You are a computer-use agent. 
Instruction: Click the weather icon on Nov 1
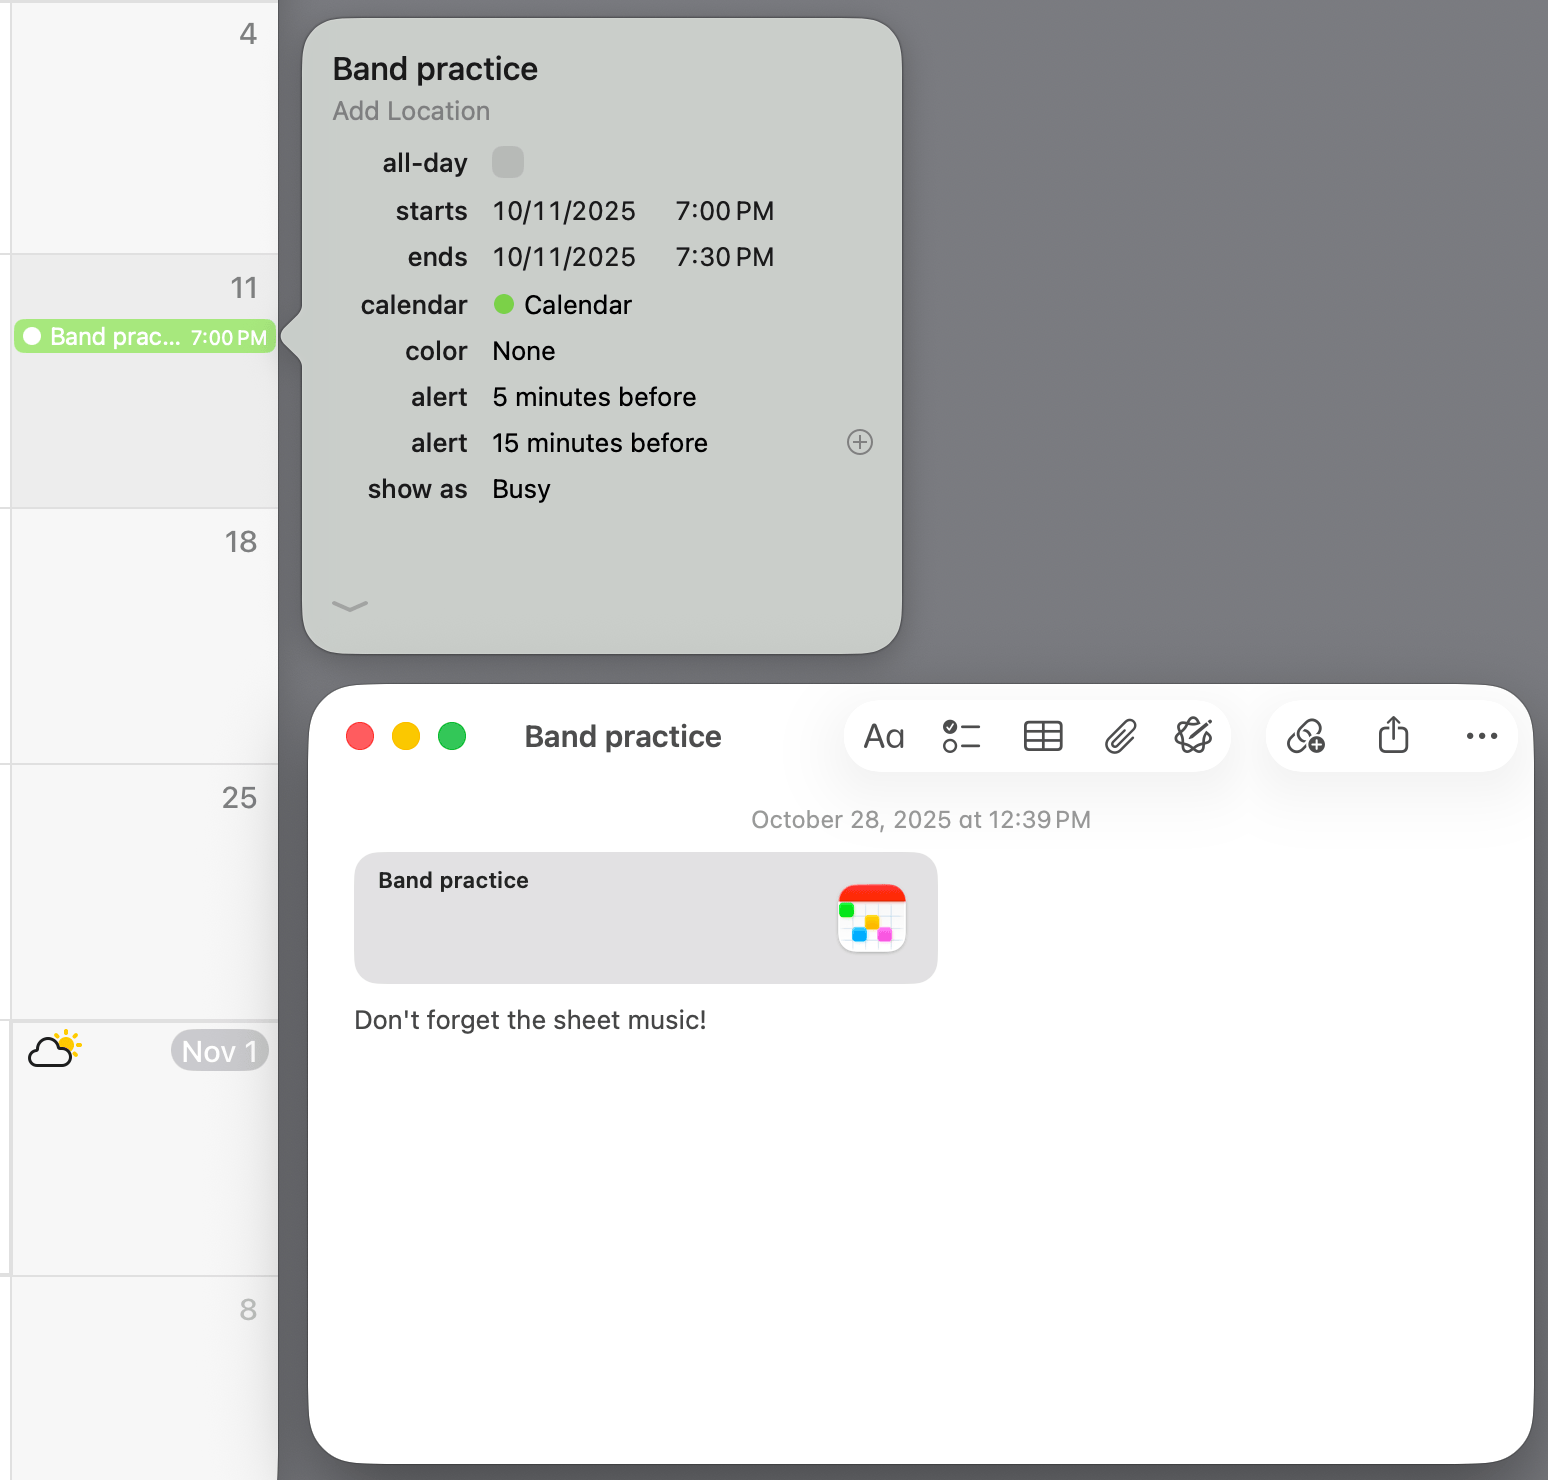tap(54, 1050)
